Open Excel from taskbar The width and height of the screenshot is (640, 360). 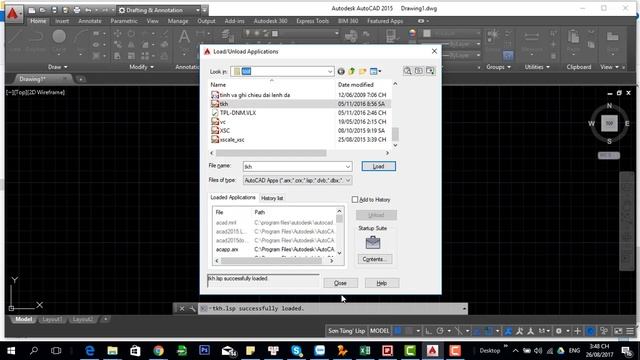coord(364,351)
